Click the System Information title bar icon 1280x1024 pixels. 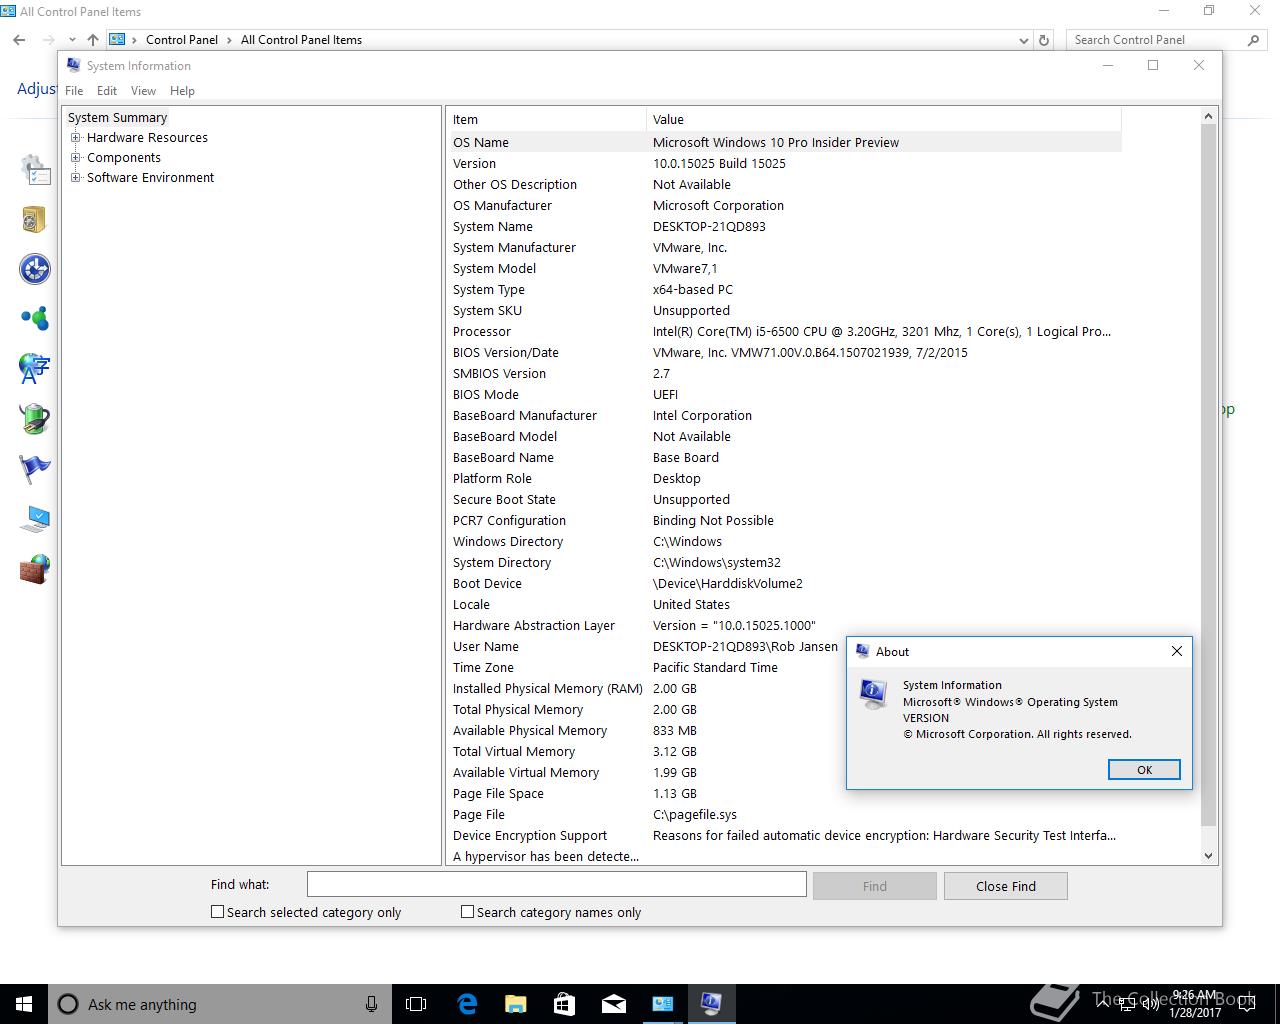click(x=73, y=65)
